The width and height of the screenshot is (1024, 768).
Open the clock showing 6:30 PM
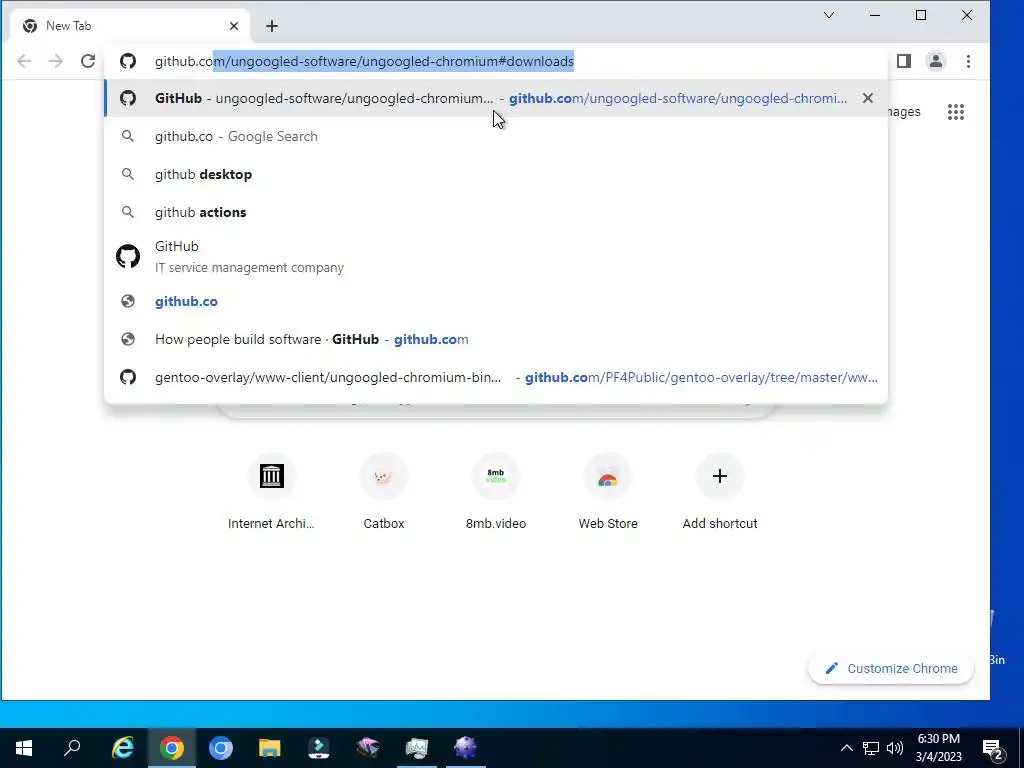pyautogui.click(x=938, y=748)
